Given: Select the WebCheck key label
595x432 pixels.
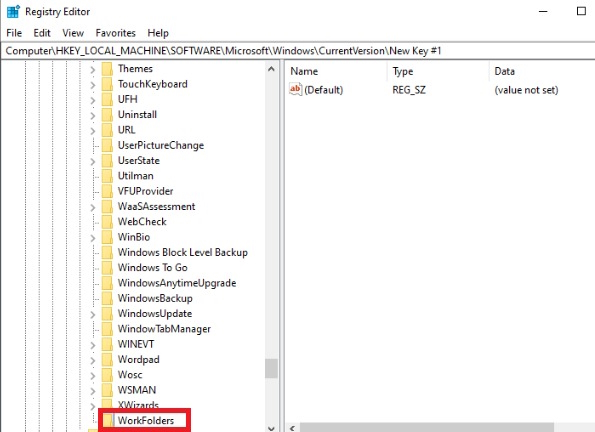Looking at the screenshot, I should pyautogui.click(x=142, y=222).
